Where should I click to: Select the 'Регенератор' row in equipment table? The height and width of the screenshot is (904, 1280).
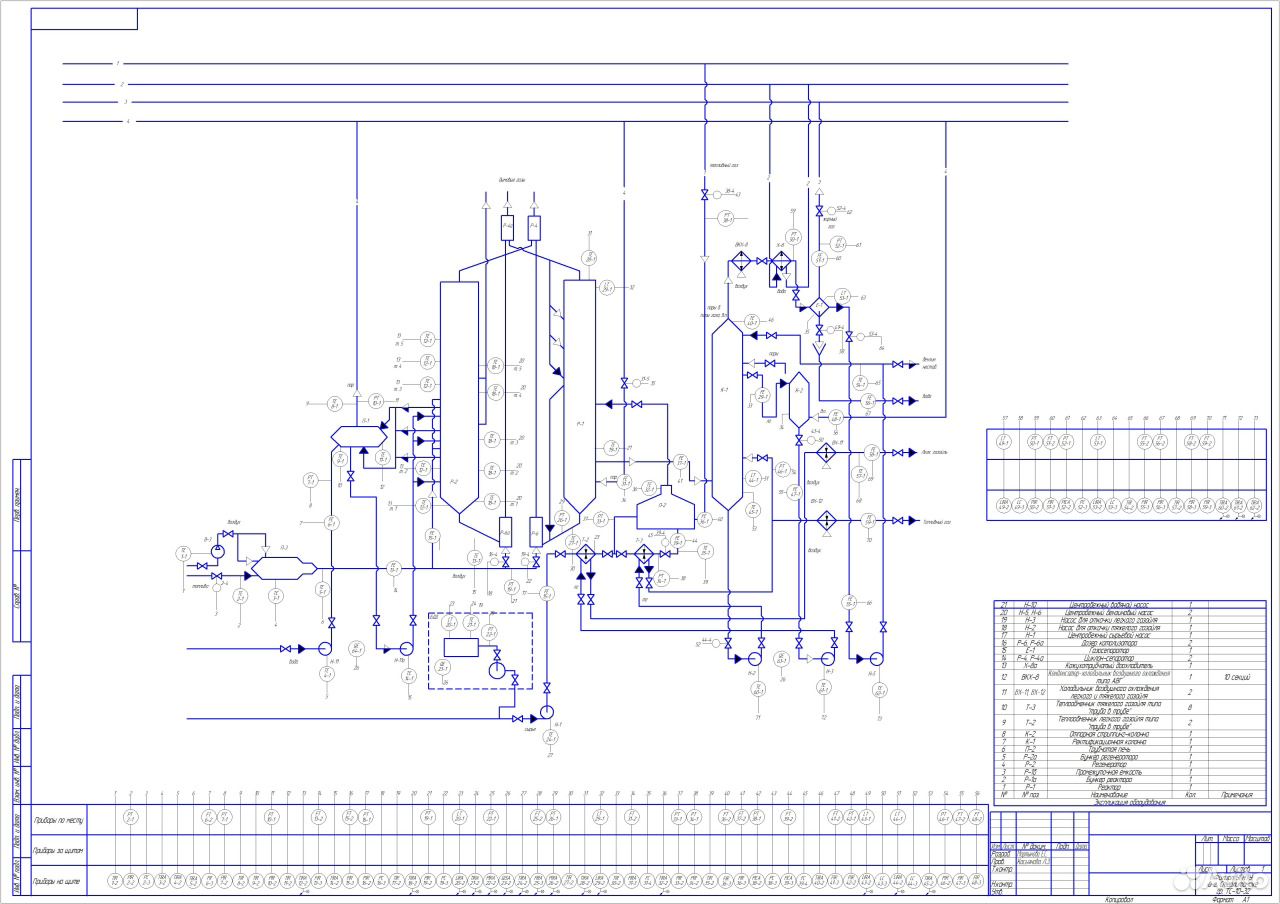pos(1130,764)
